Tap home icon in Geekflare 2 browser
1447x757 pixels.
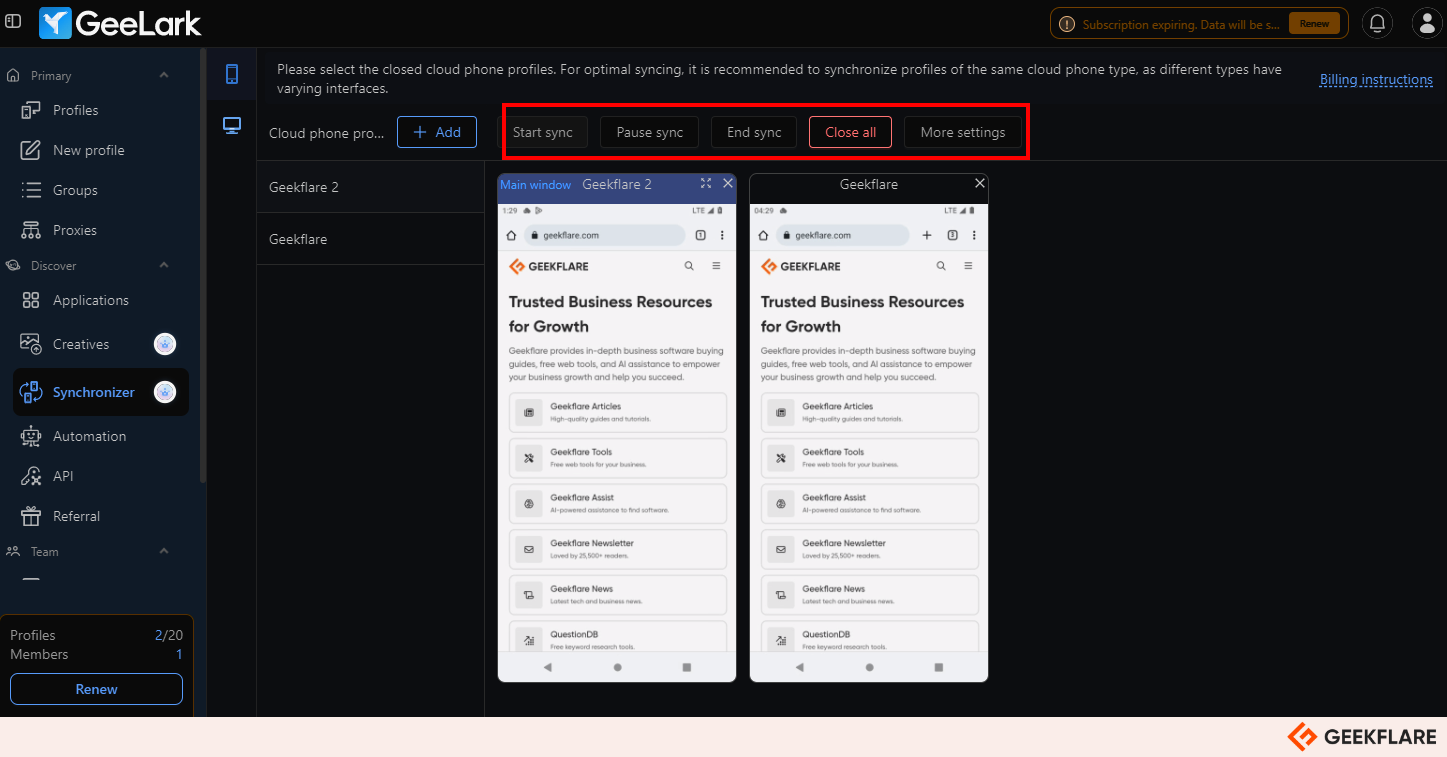pos(511,235)
